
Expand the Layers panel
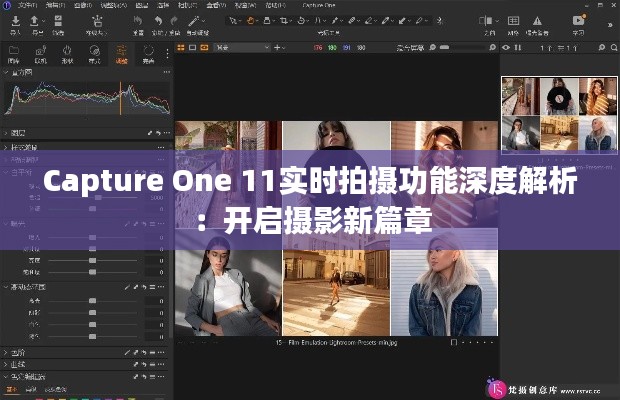pos(6,133)
